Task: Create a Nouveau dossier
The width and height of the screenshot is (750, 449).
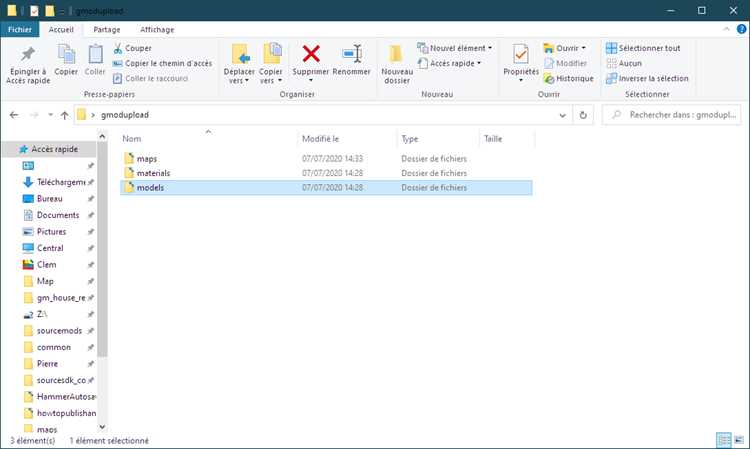Action: pos(397,64)
